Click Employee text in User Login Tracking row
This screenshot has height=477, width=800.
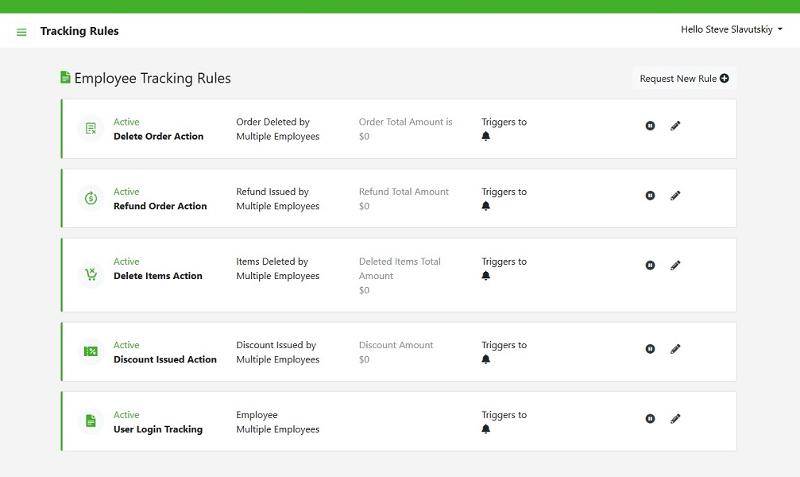257,415
